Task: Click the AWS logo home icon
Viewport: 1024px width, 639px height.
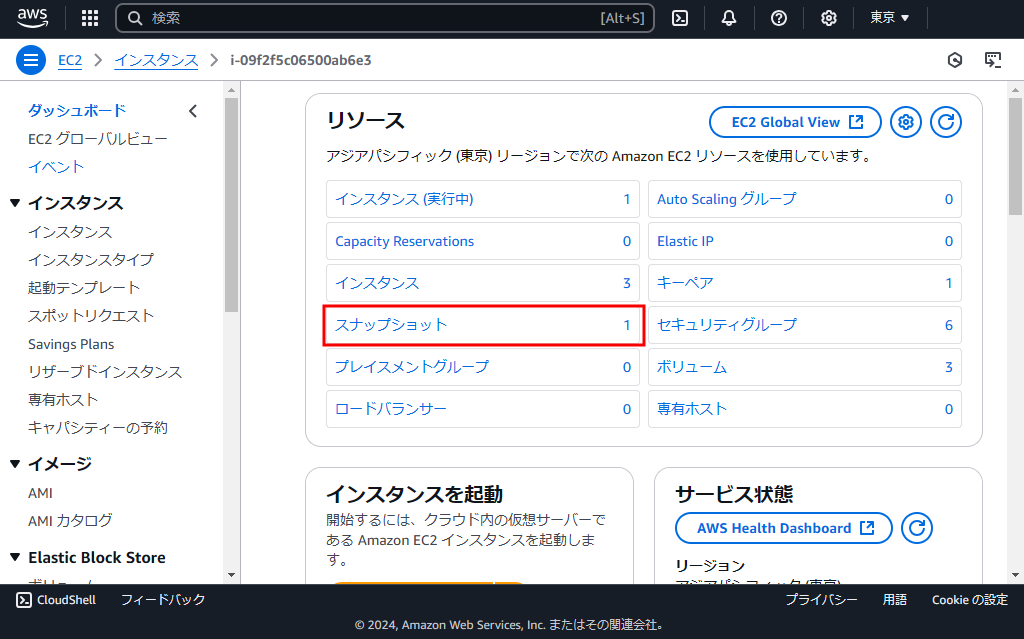Action: (32, 18)
